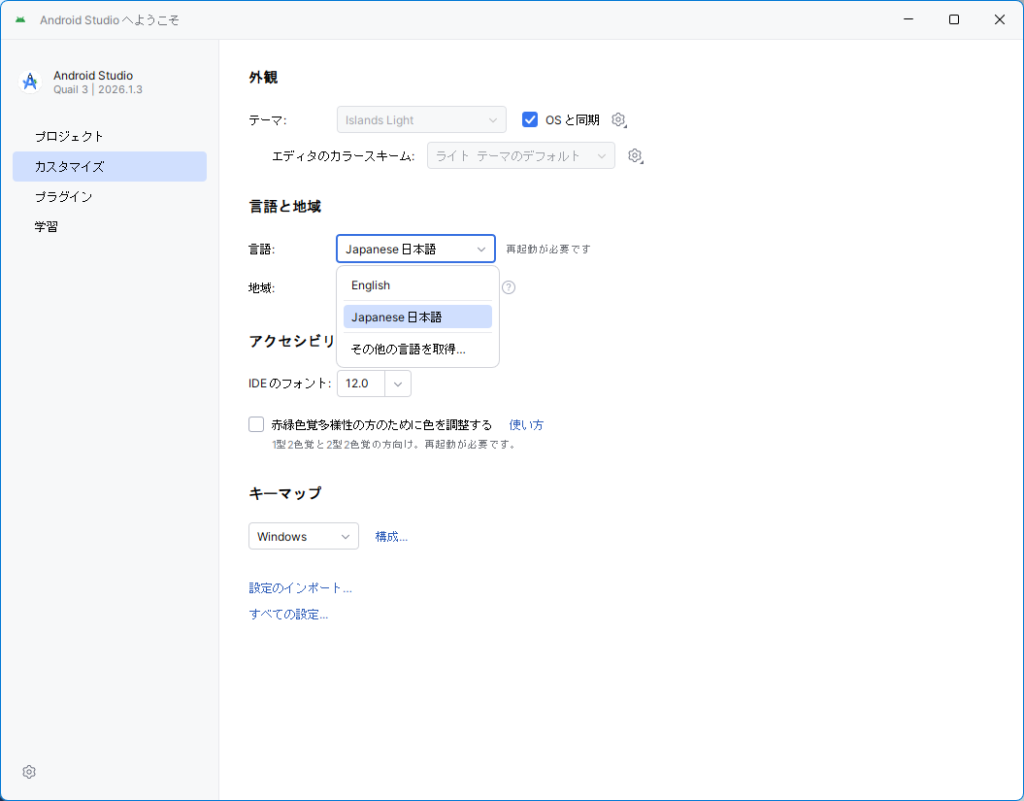Expand the IDE font size dropdown arrow
This screenshot has width=1024, height=801.
click(398, 384)
